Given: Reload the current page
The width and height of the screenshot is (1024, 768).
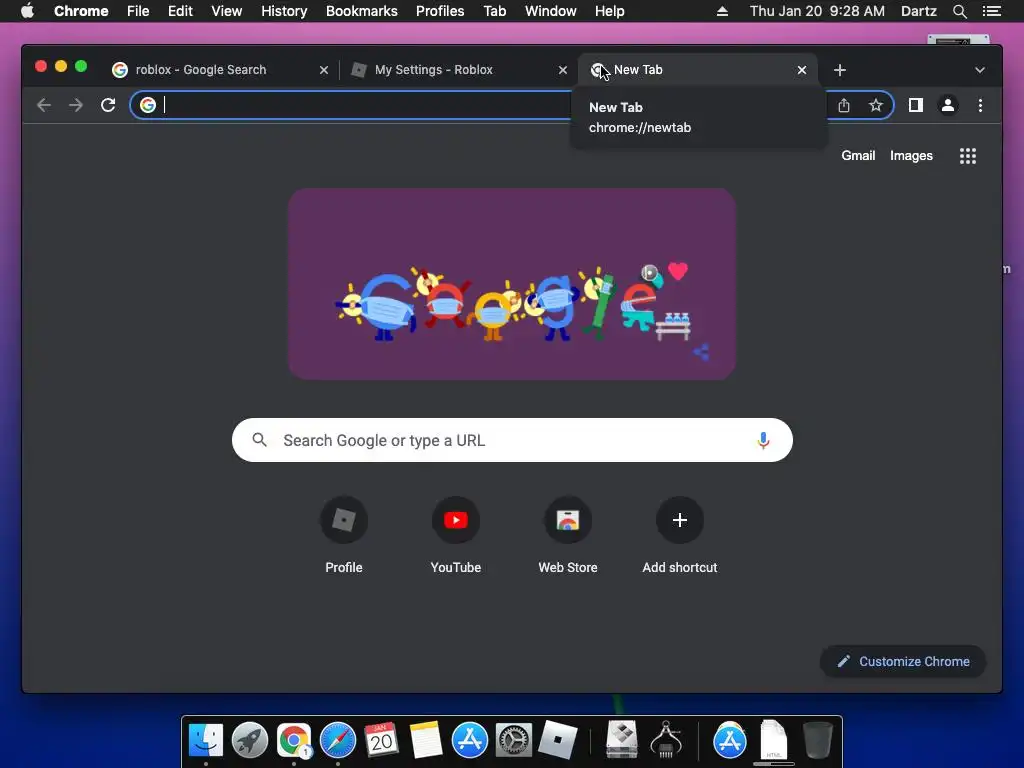Looking at the screenshot, I should (x=108, y=105).
